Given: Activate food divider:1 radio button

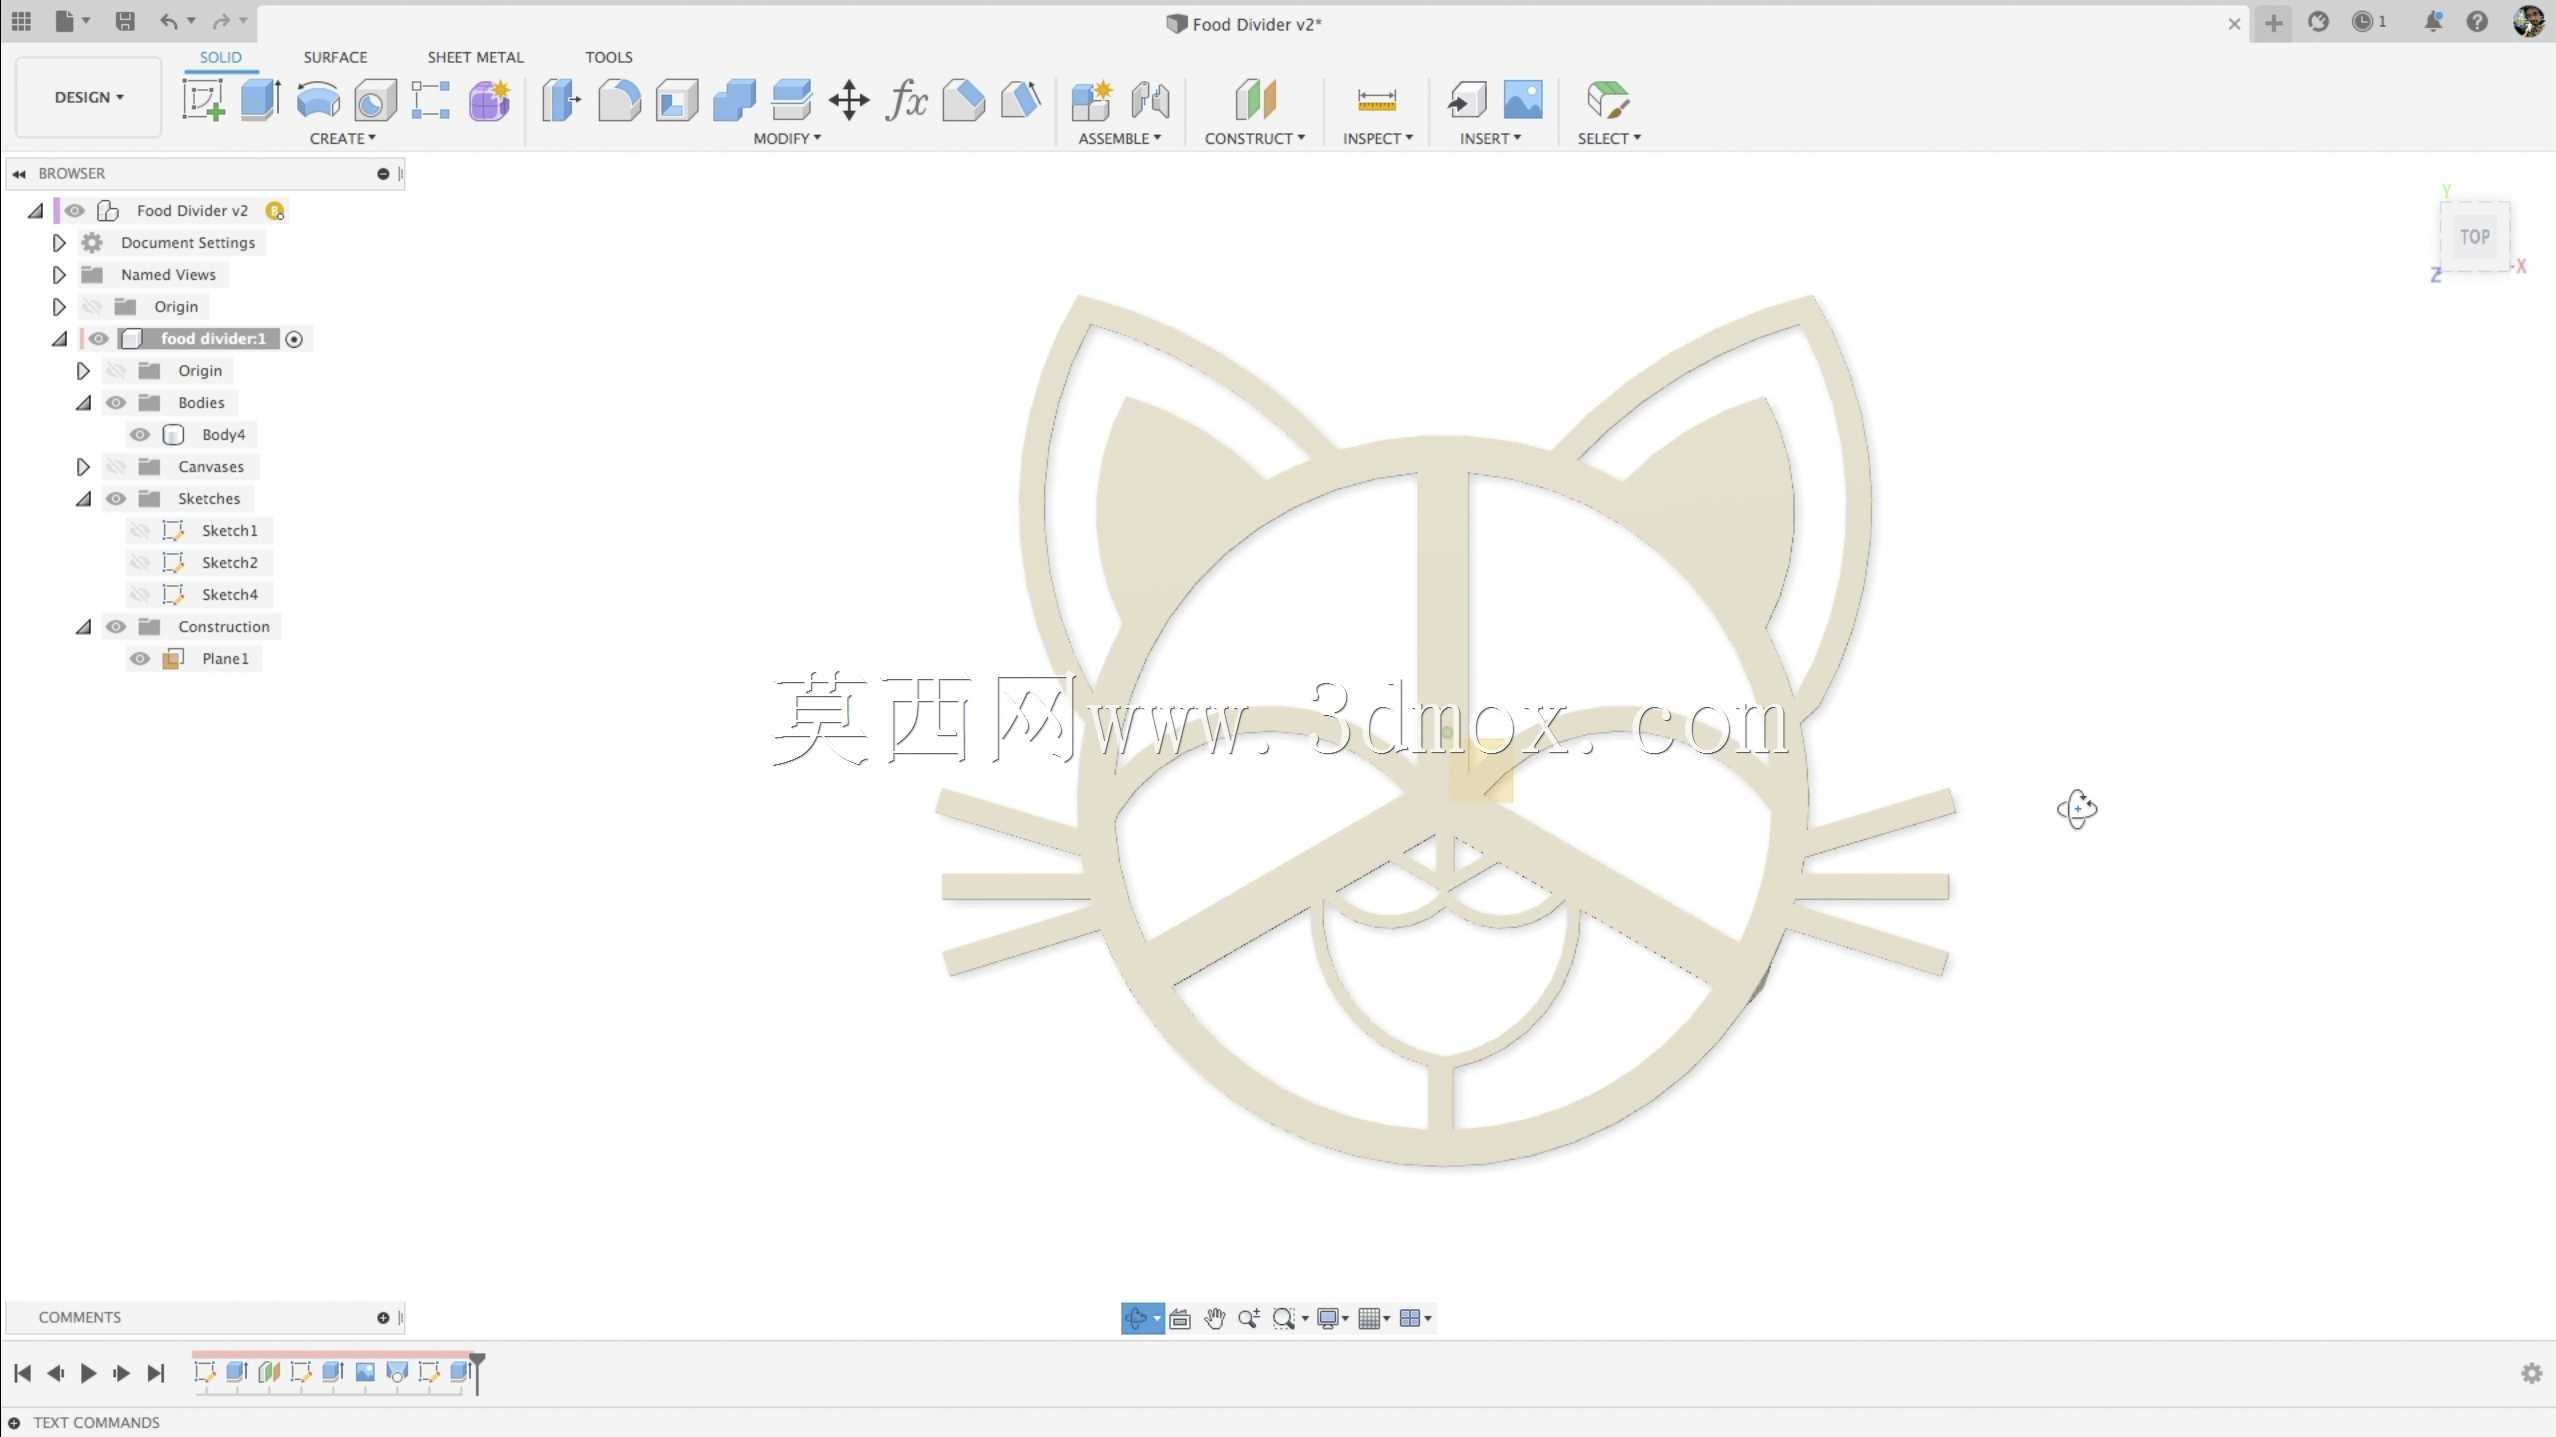Looking at the screenshot, I should (x=294, y=339).
